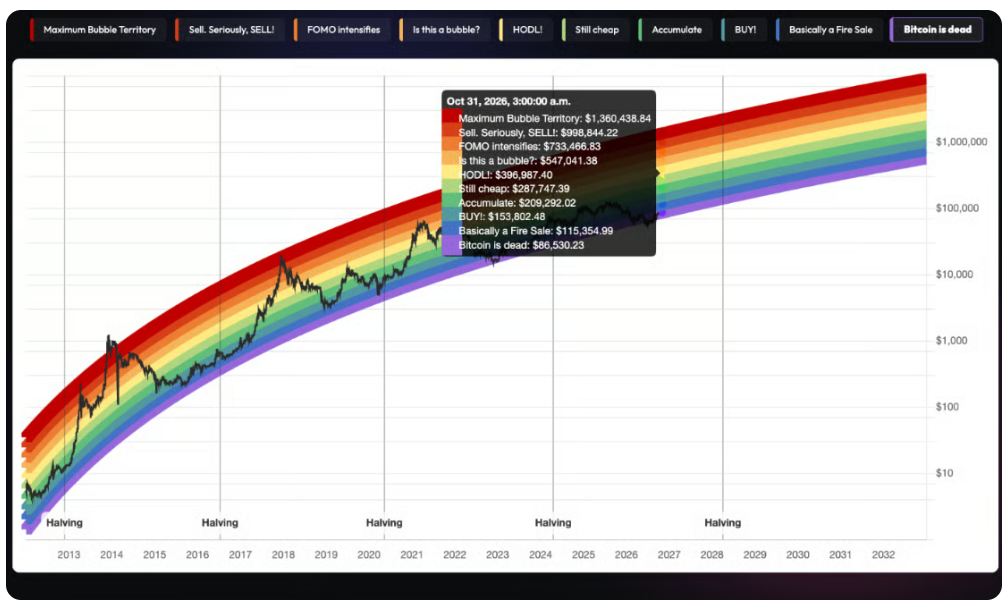Image resolution: width=1008 pixels, height=608 pixels.
Task: Click the 2025 x-axis year label
Action: tap(583, 554)
